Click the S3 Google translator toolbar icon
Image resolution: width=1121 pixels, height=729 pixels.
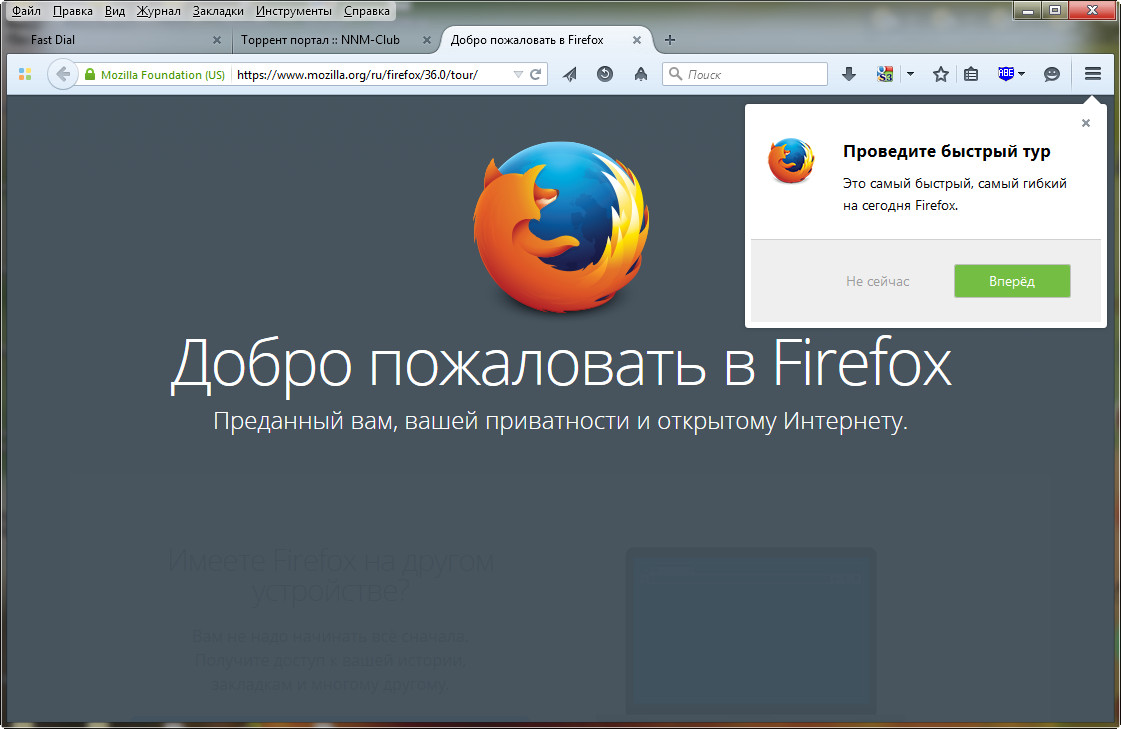coord(885,74)
